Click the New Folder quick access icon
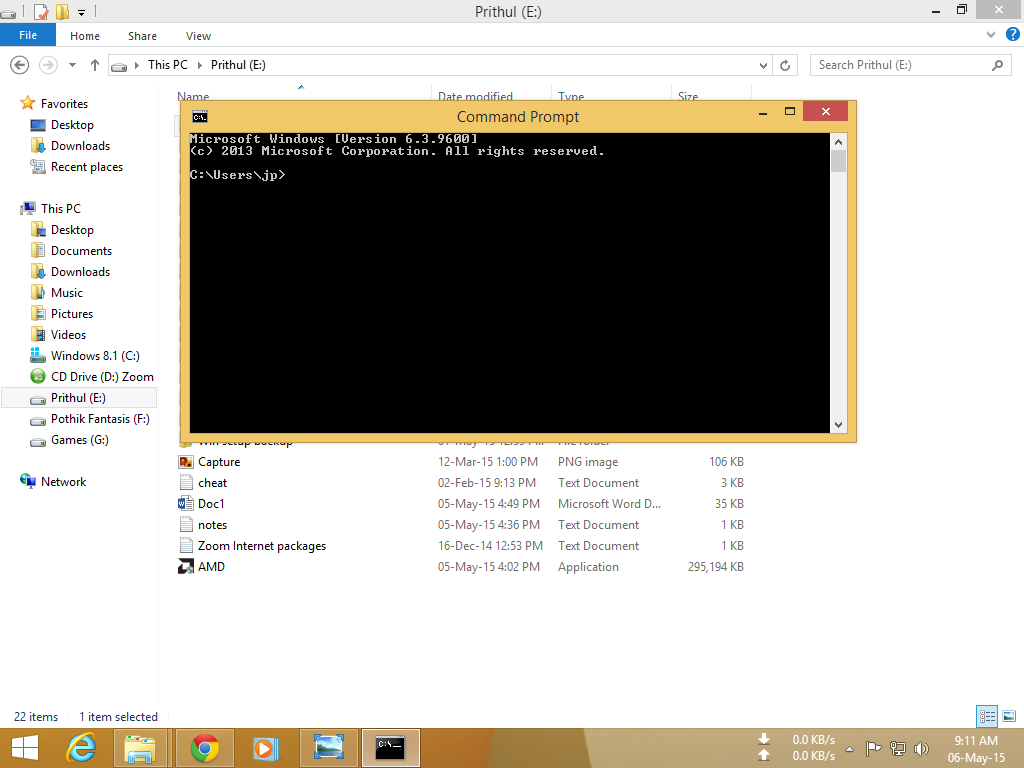This screenshot has height=768, width=1024. (62, 11)
